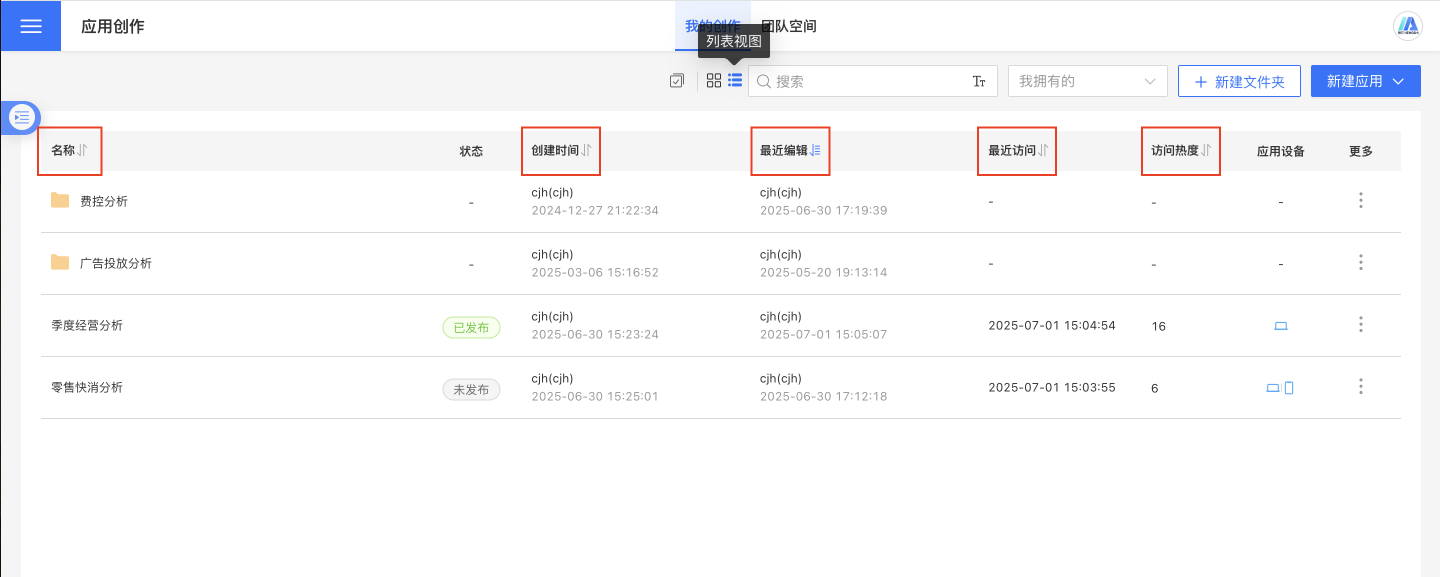Click the 未发布 status tag
Screen dimensions: 1440x577
(471, 389)
